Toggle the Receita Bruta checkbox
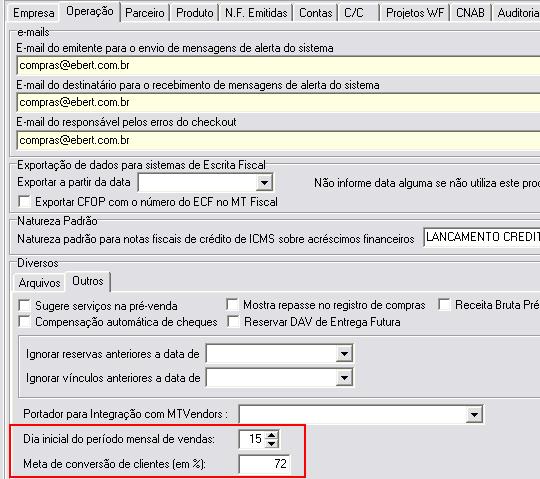 click(x=444, y=305)
